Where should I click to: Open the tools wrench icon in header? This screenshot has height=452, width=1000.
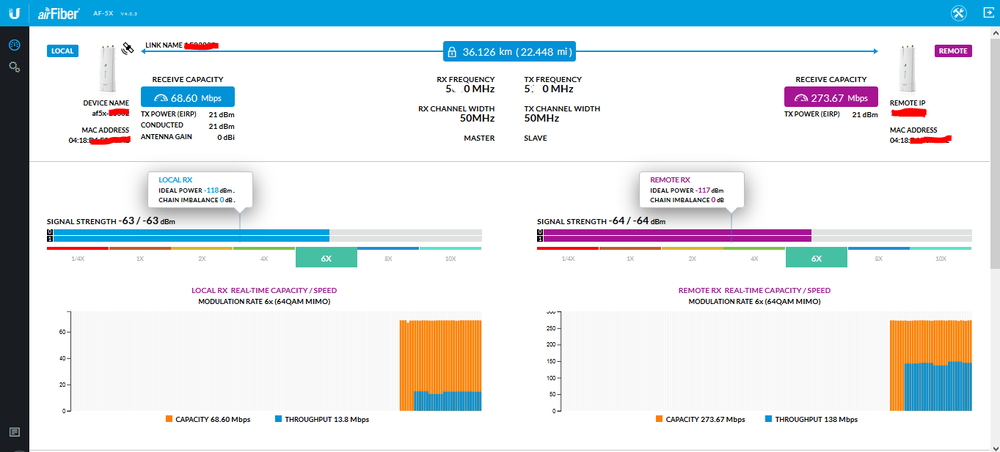point(957,12)
